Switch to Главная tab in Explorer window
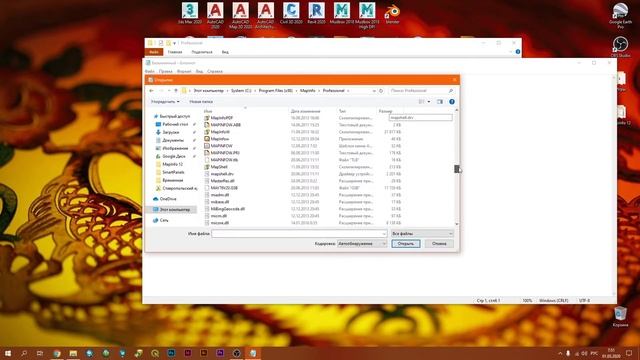The image size is (640, 360). pos(175,52)
